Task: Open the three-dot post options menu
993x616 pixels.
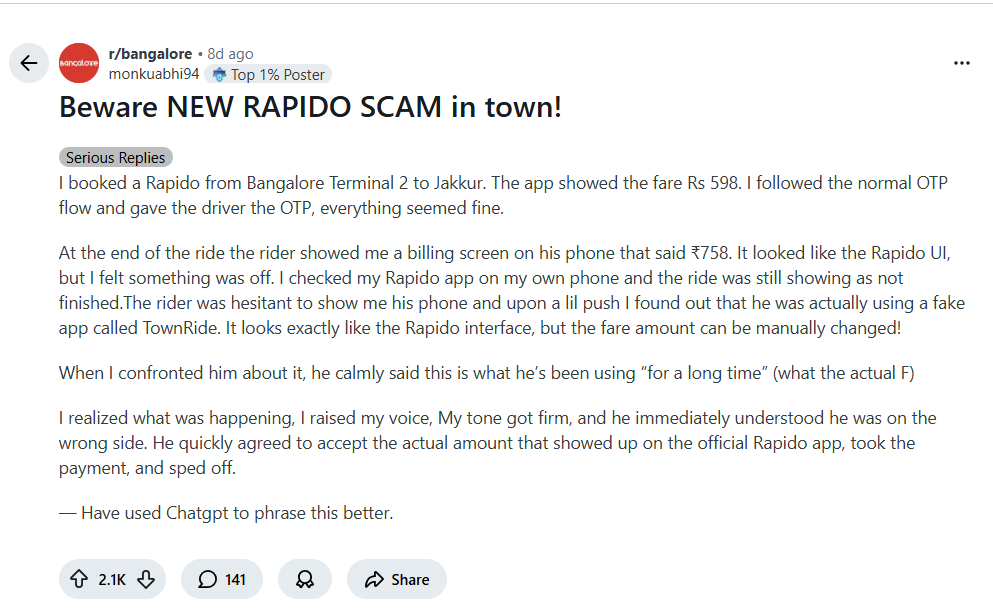Action: pos(962,63)
